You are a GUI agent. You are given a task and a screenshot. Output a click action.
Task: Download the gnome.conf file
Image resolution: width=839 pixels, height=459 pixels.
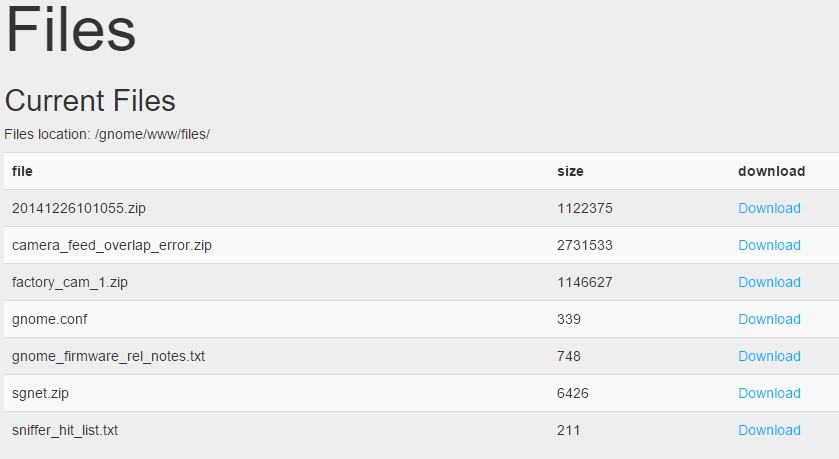pos(769,319)
